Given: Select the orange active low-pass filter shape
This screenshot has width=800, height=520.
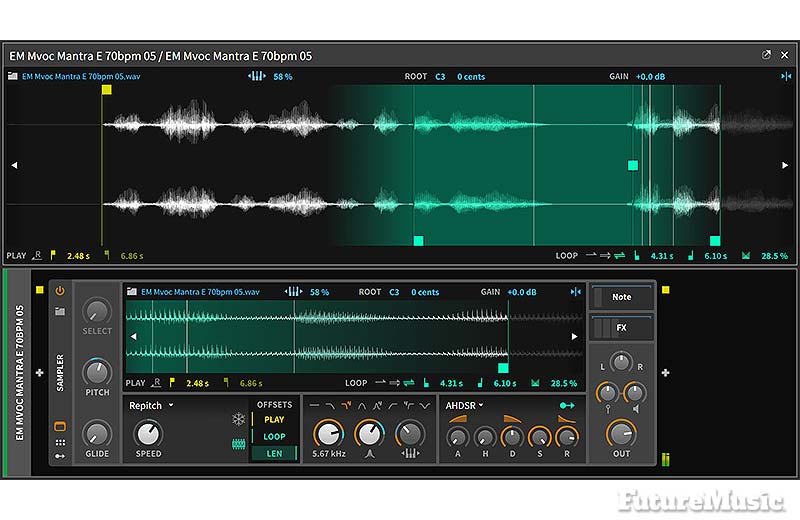Looking at the screenshot, I should tap(346, 406).
